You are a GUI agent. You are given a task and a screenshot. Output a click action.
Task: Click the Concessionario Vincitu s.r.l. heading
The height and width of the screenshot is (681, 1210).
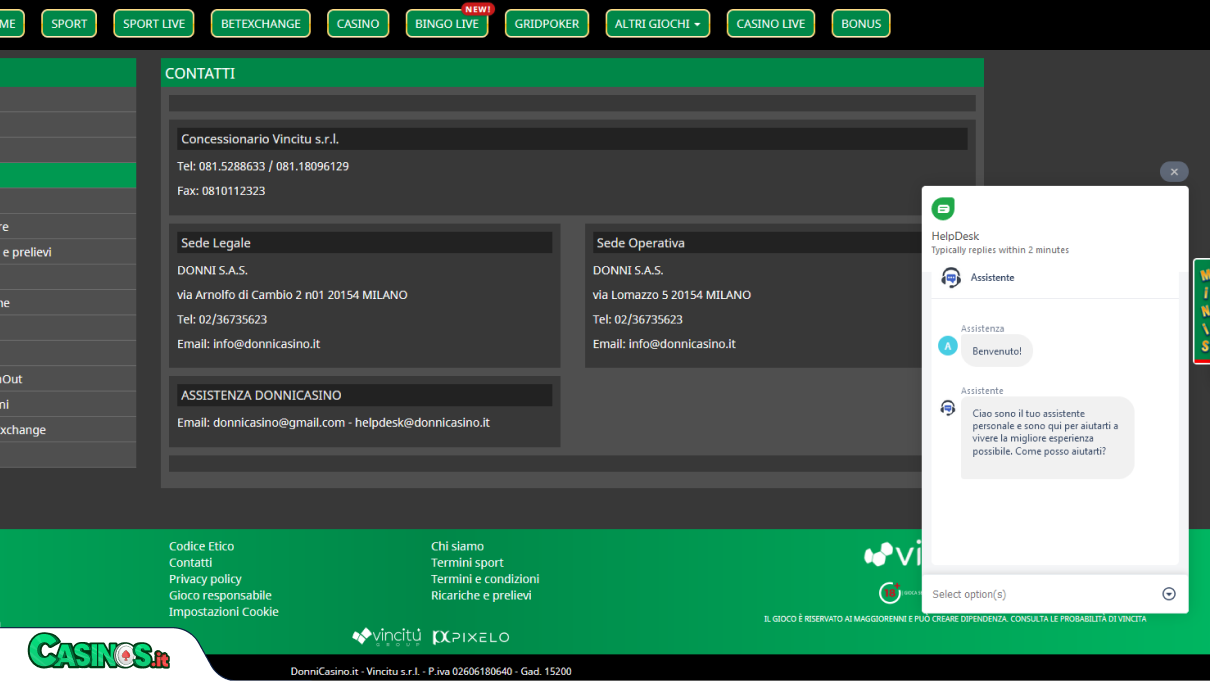pyautogui.click(x=572, y=139)
